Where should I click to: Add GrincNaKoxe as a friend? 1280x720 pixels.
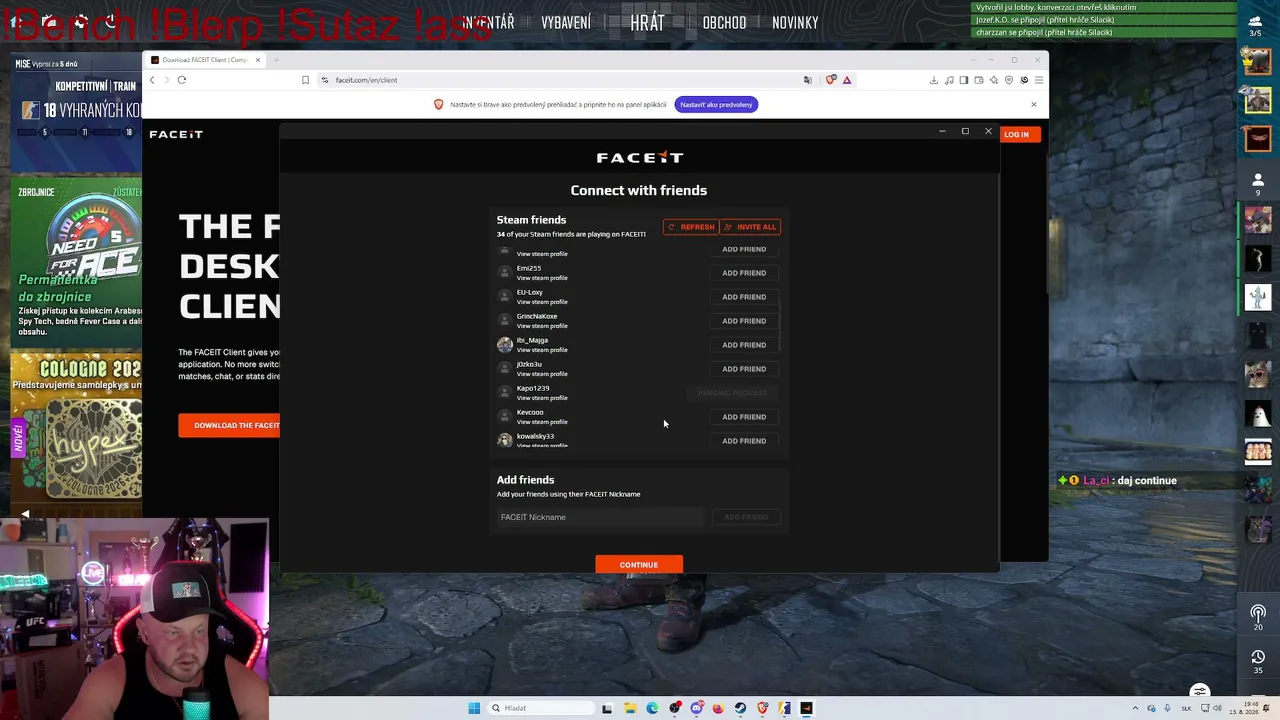(744, 321)
